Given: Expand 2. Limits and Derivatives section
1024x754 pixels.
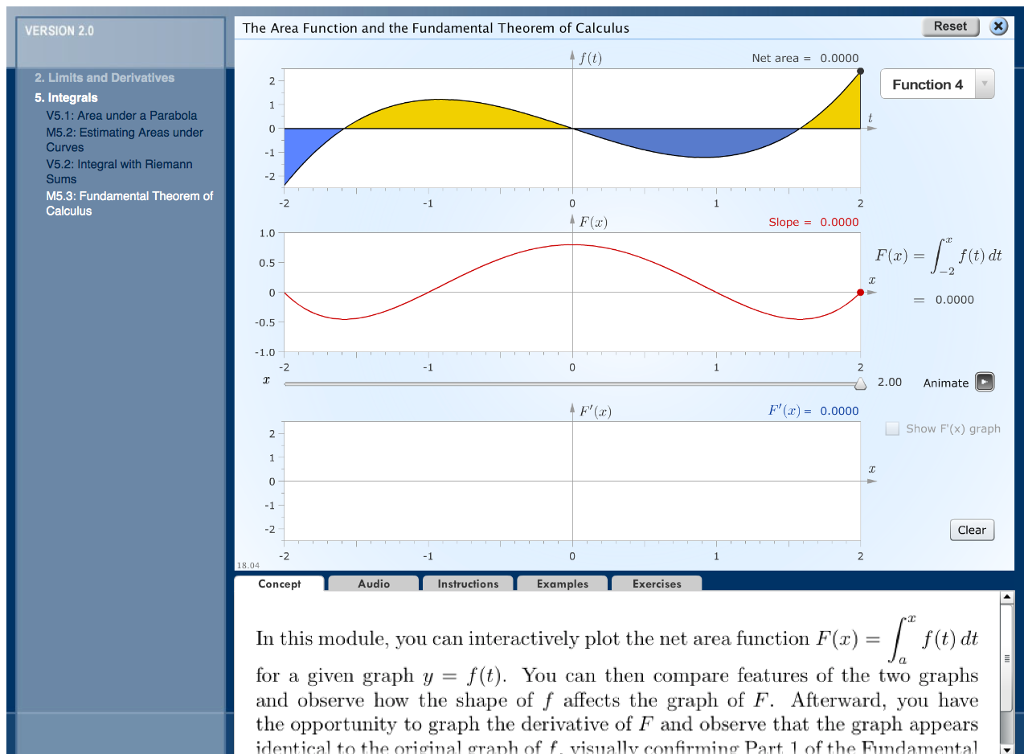Looking at the screenshot, I should click(104, 78).
